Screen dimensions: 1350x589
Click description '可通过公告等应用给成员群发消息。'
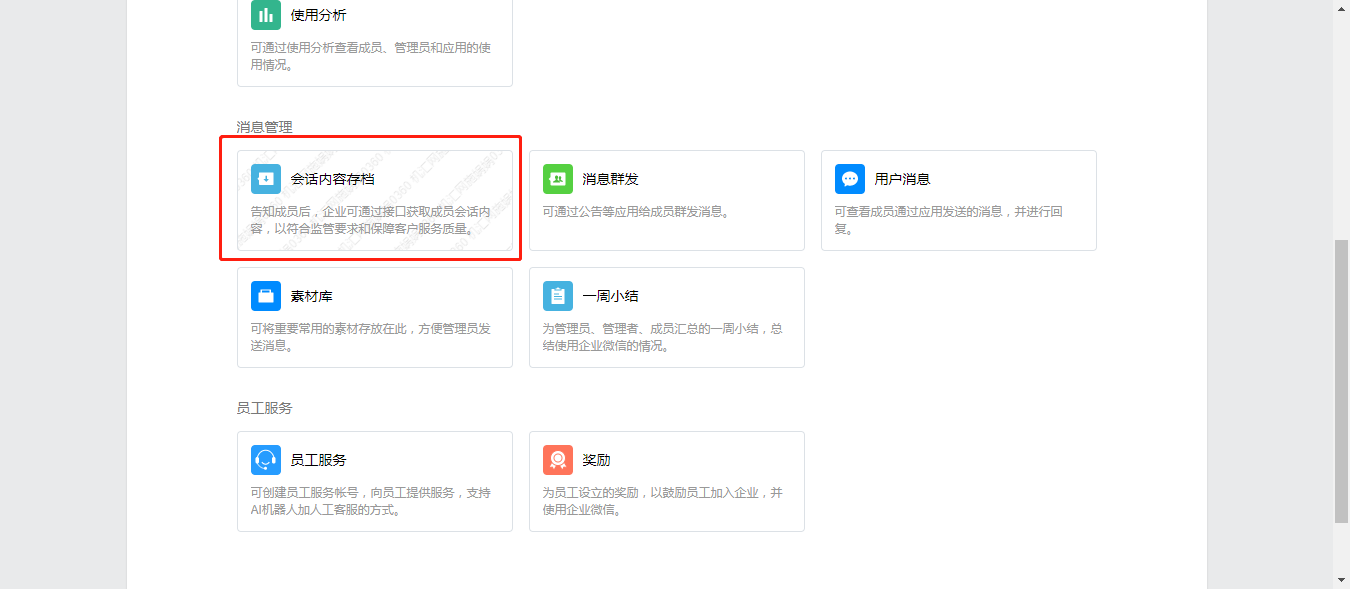[637, 212]
